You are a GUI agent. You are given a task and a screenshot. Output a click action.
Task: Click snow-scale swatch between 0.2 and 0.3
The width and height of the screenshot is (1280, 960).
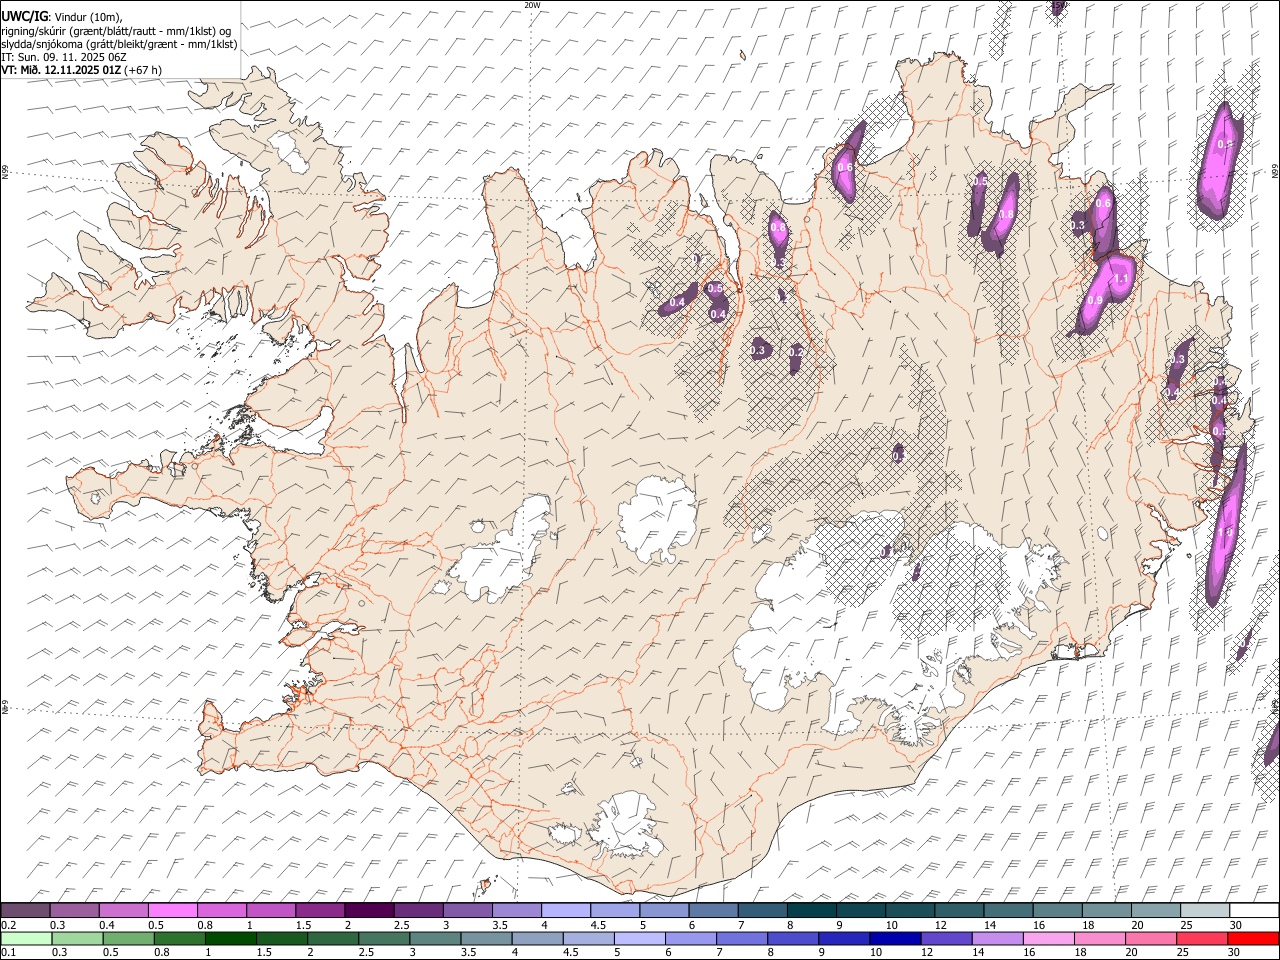26,911
